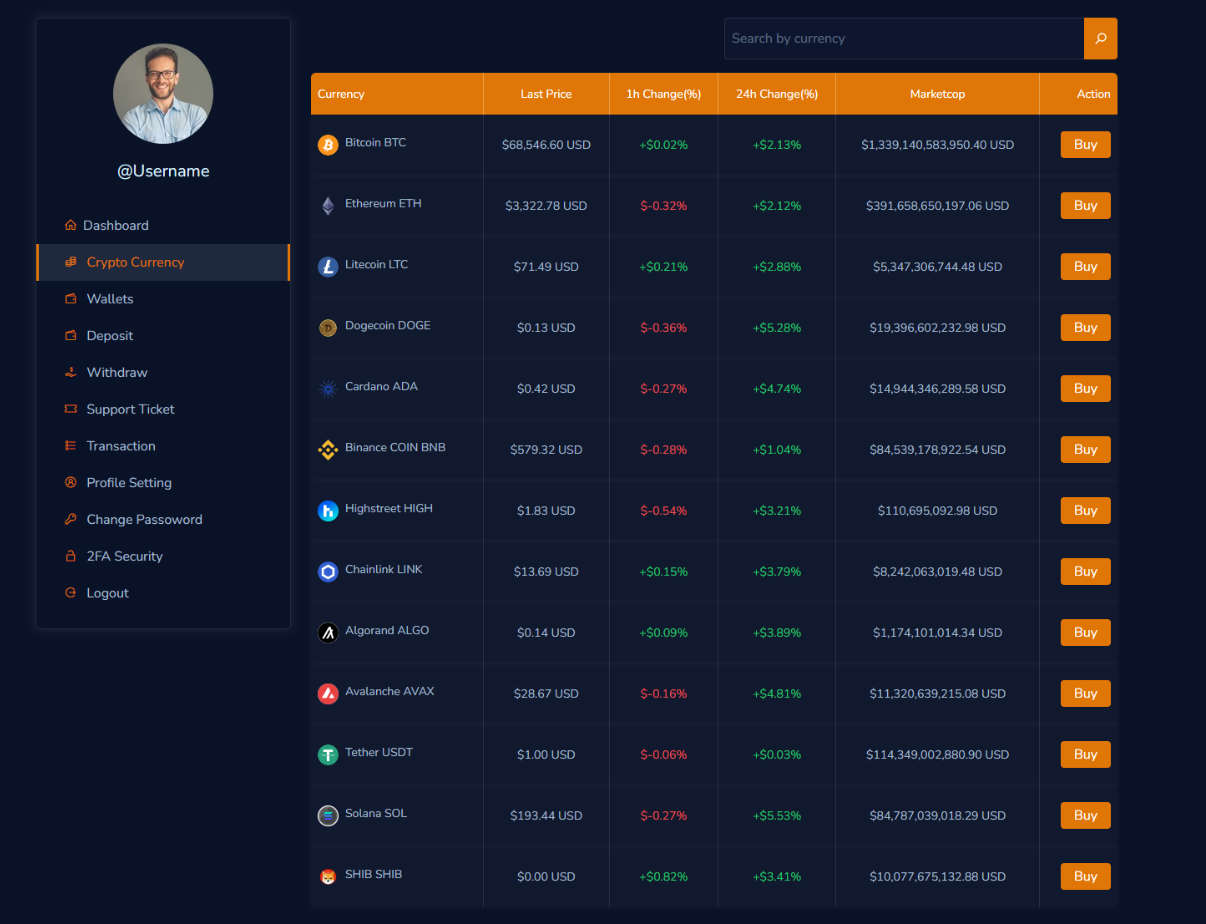The width and height of the screenshot is (1206, 924).
Task: Focus the Search by currency field
Action: (x=904, y=38)
